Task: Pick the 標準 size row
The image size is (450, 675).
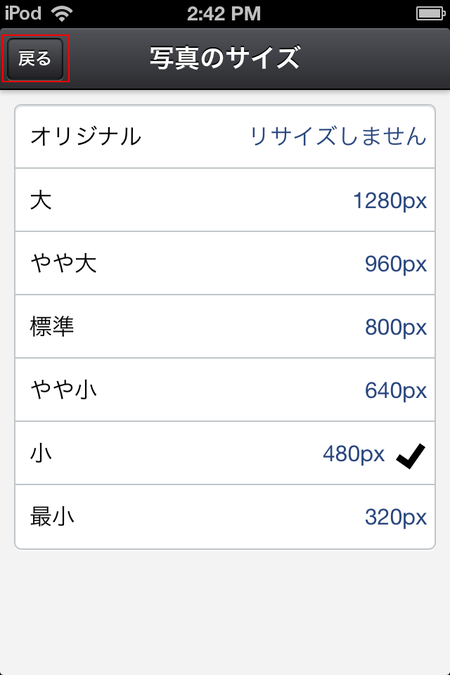Action: pos(225,327)
